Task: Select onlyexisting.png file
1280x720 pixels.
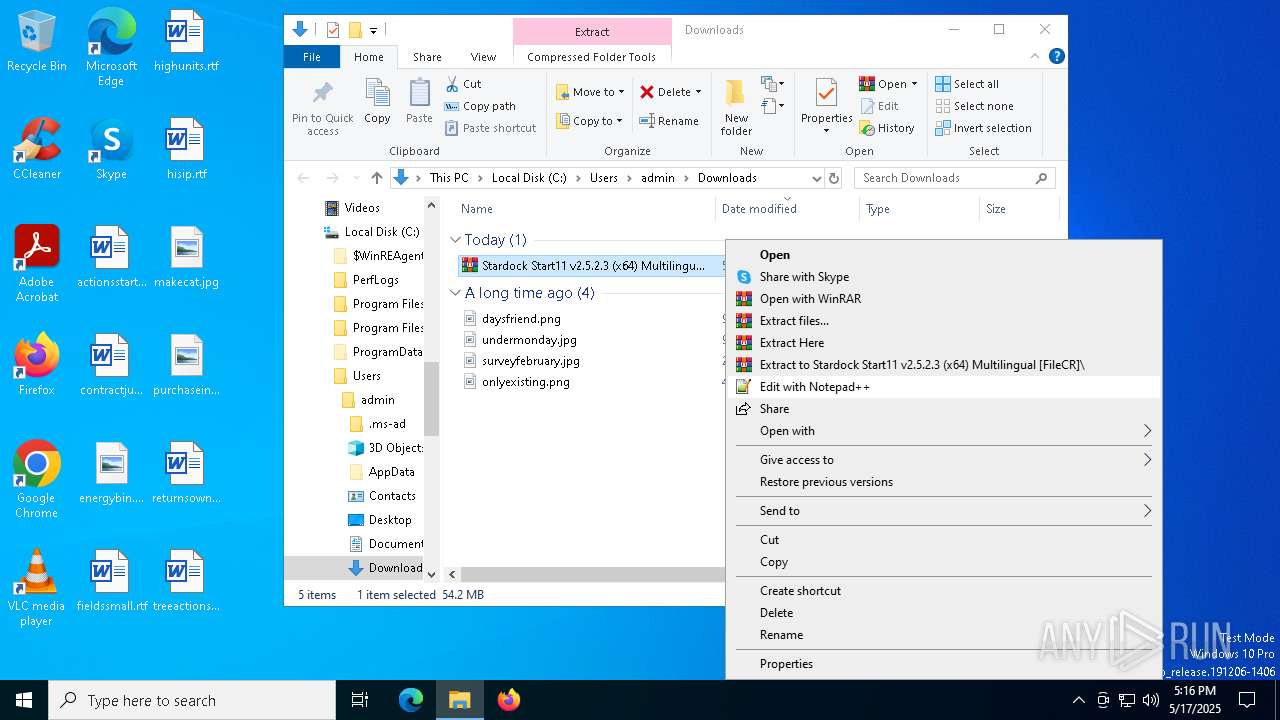Action: [x=525, y=382]
